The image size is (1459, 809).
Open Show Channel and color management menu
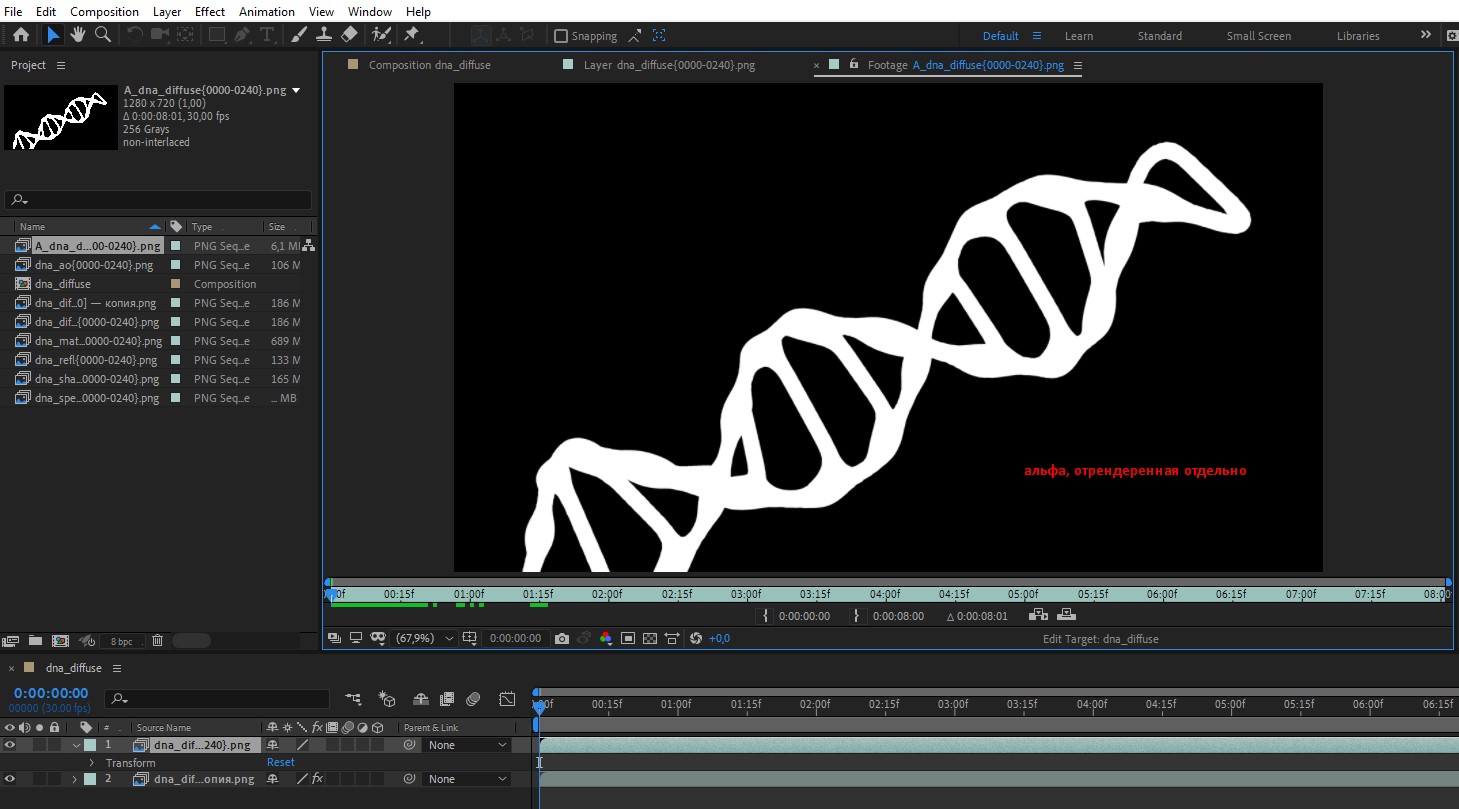[x=606, y=638]
